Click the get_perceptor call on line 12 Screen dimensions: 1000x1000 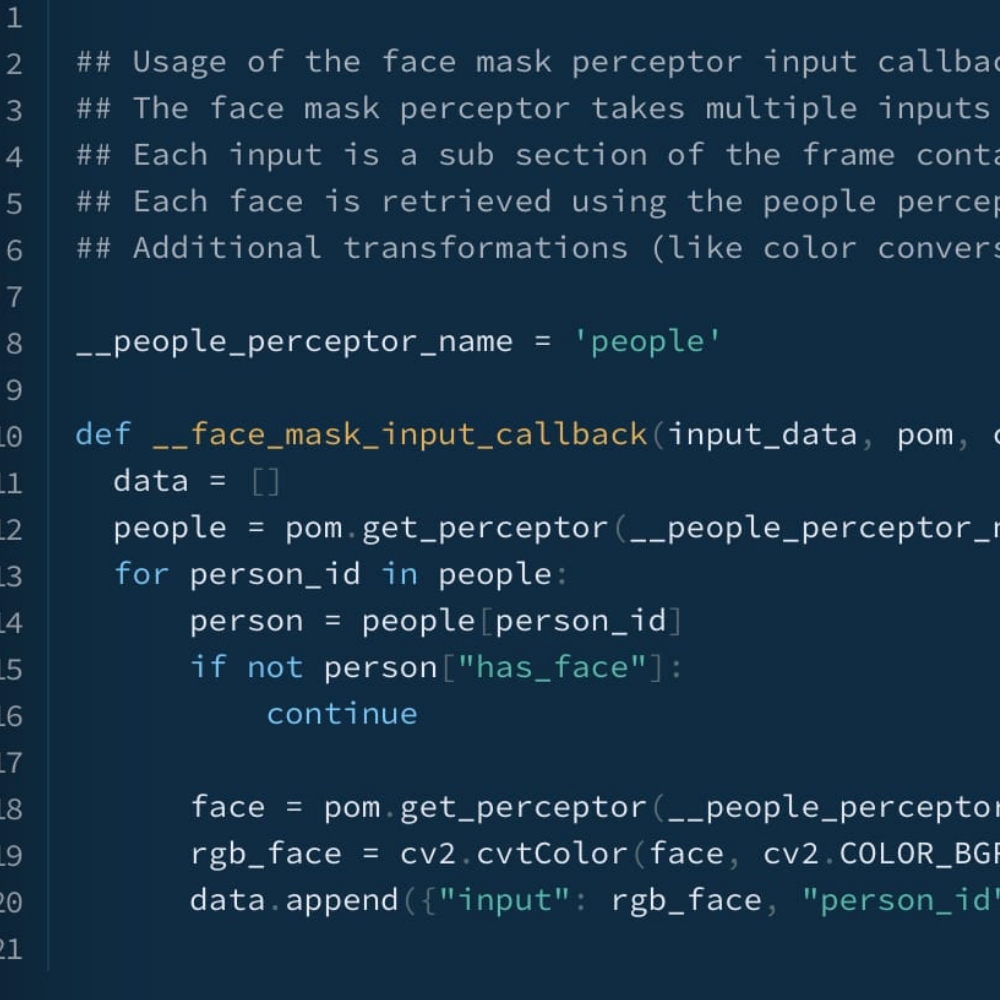[485, 529]
